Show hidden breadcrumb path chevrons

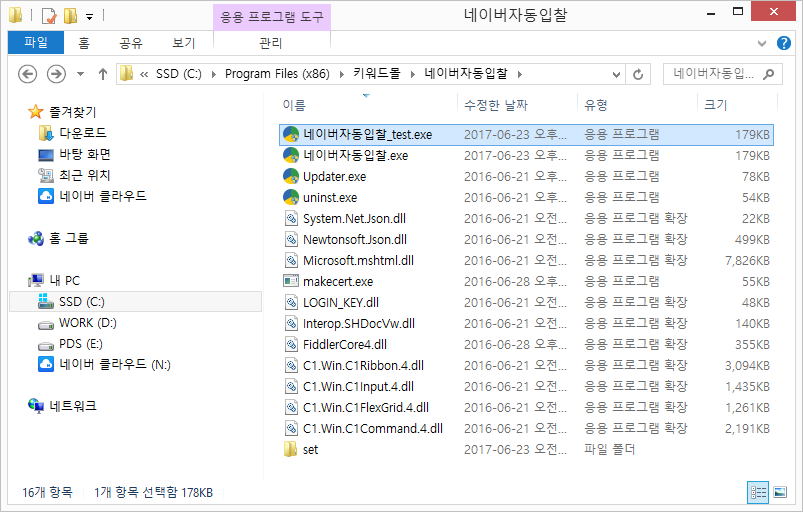point(144,74)
